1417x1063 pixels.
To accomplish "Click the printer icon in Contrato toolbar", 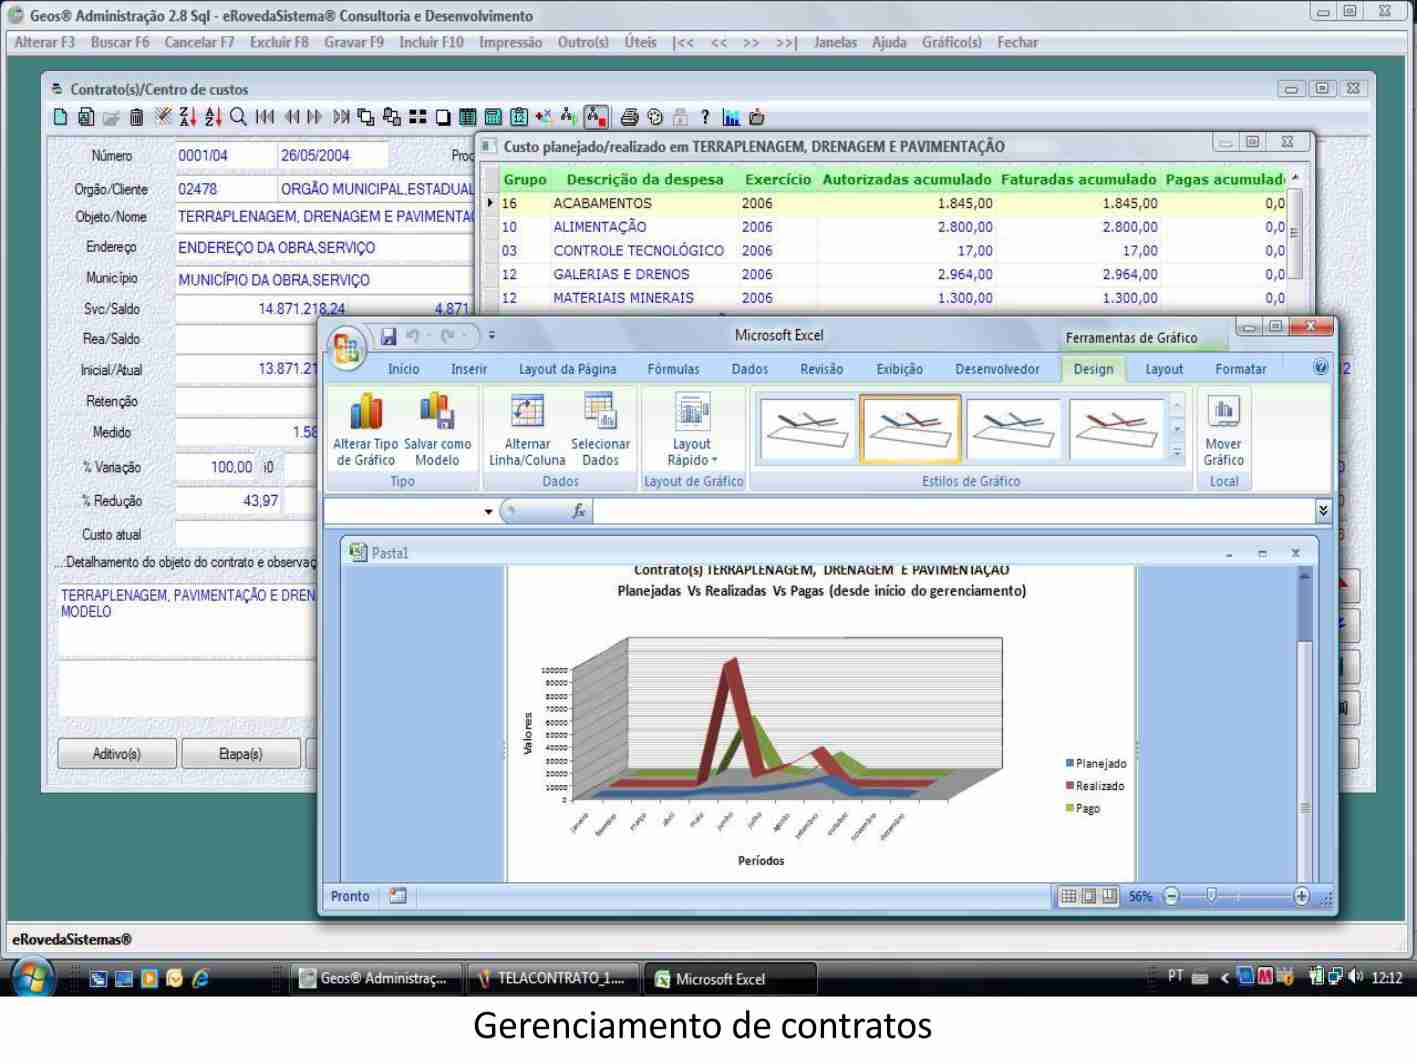I will click(x=629, y=117).
